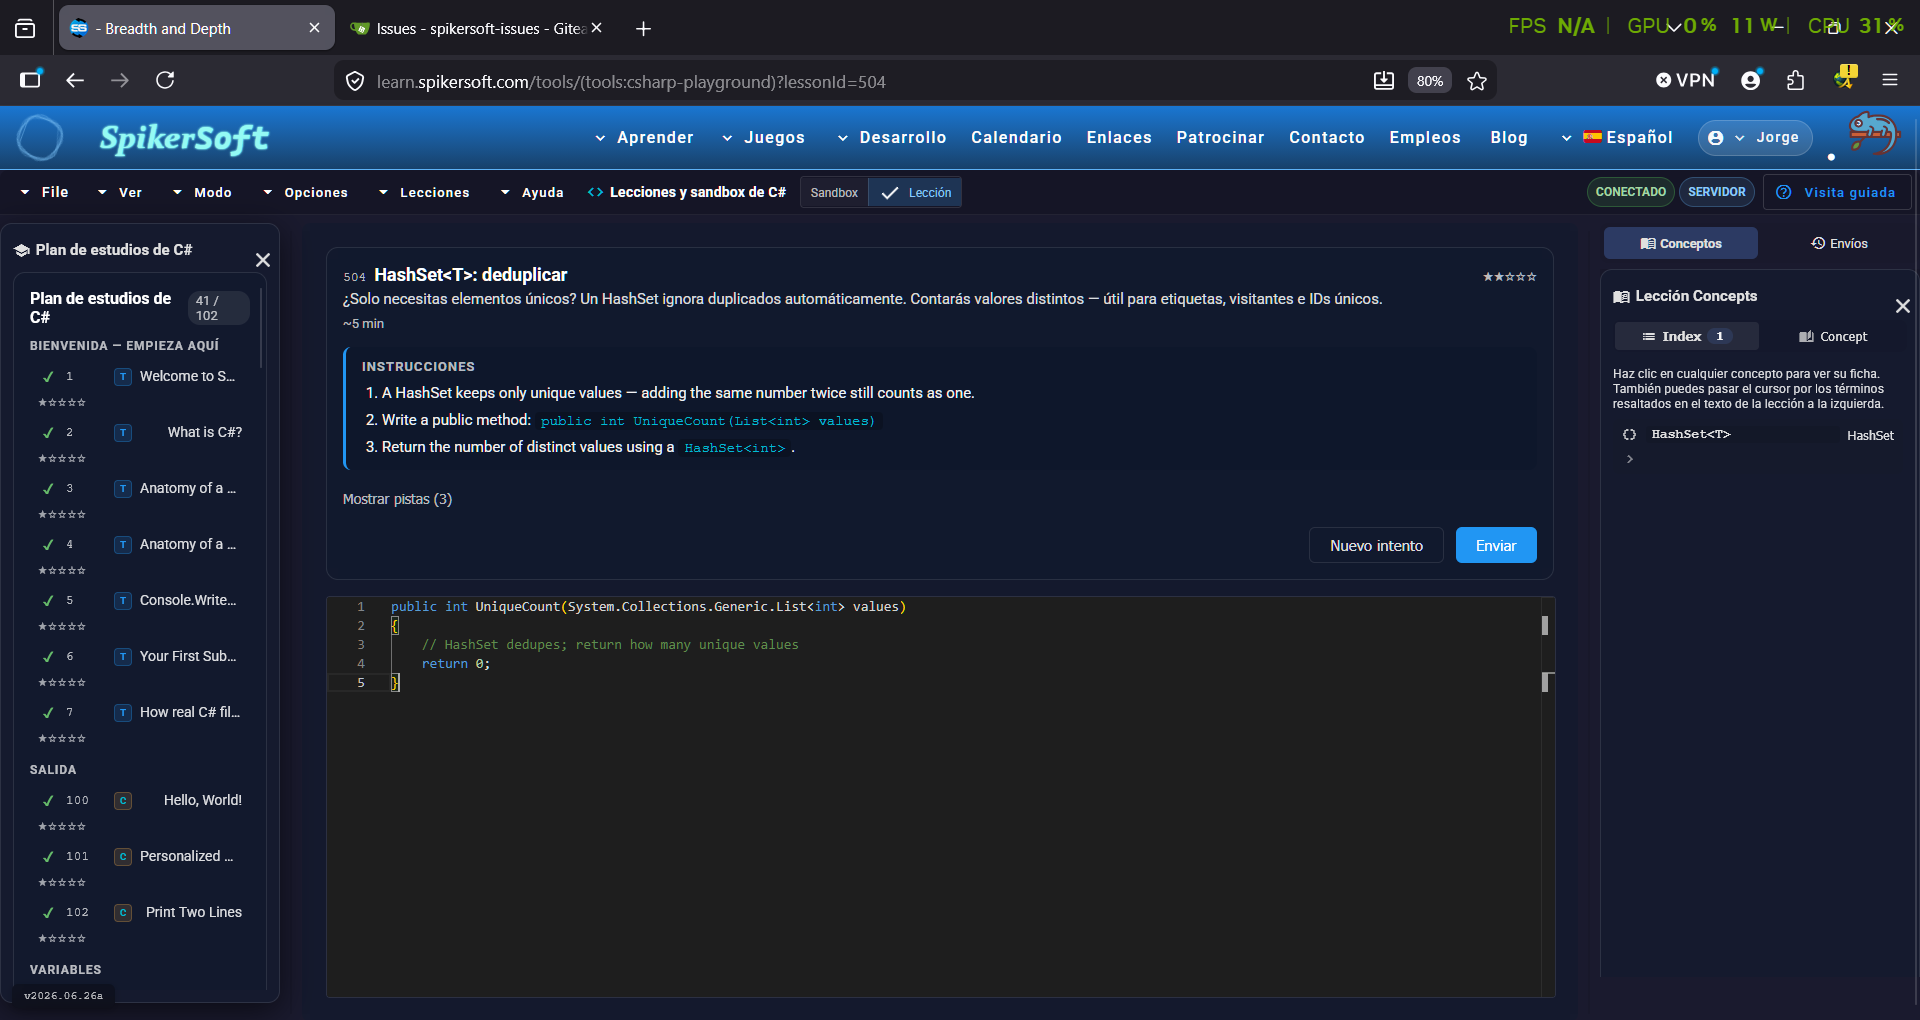Switch to Sandbox mode
Image resolution: width=1920 pixels, height=1020 pixels.
(x=834, y=192)
